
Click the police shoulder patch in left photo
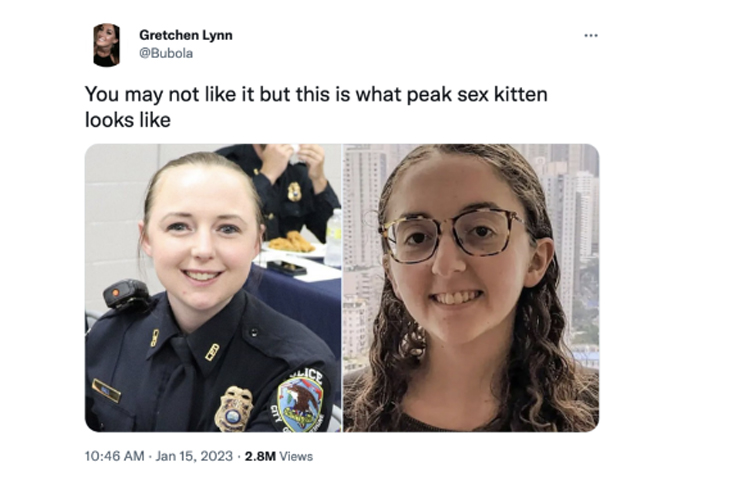300,399
